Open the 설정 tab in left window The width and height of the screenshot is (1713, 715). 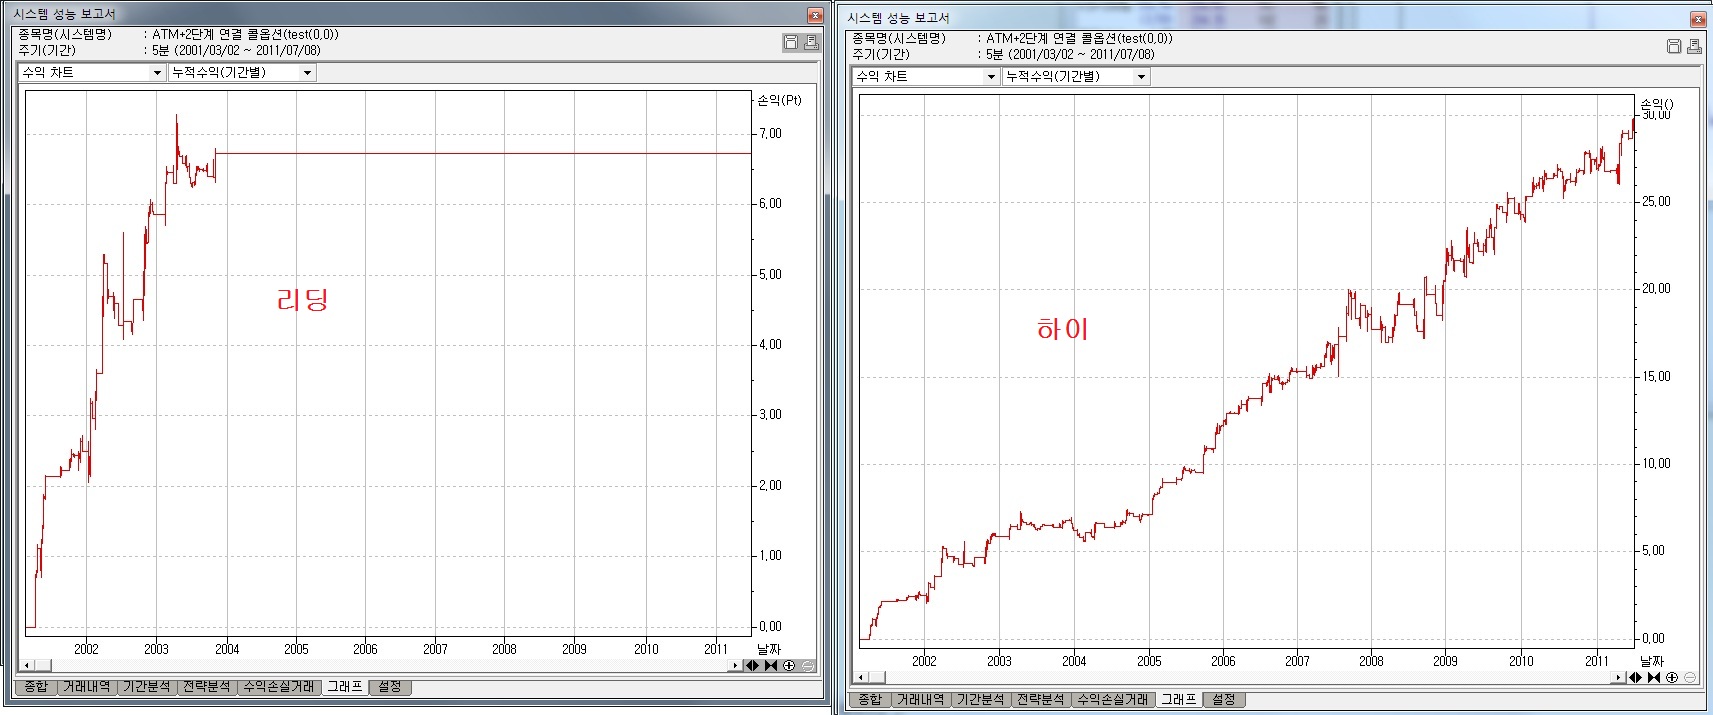[x=390, y=687]
